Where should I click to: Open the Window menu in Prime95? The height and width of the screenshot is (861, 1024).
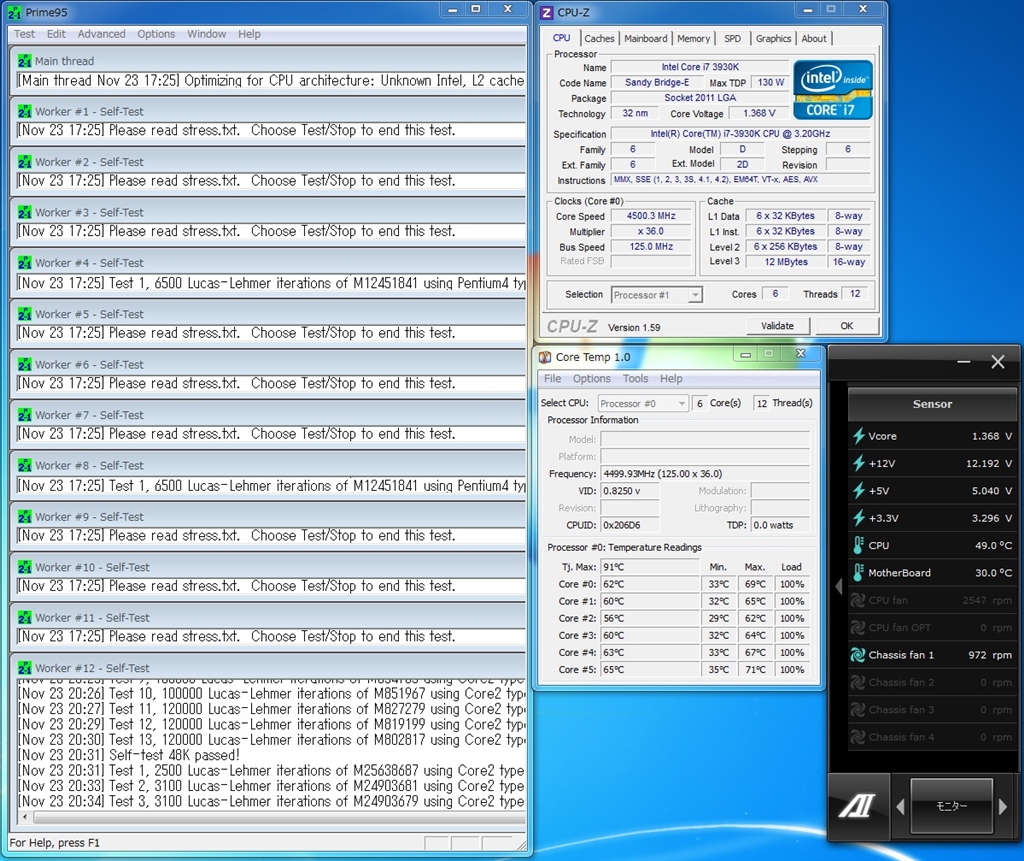click(x=206, y=34)
